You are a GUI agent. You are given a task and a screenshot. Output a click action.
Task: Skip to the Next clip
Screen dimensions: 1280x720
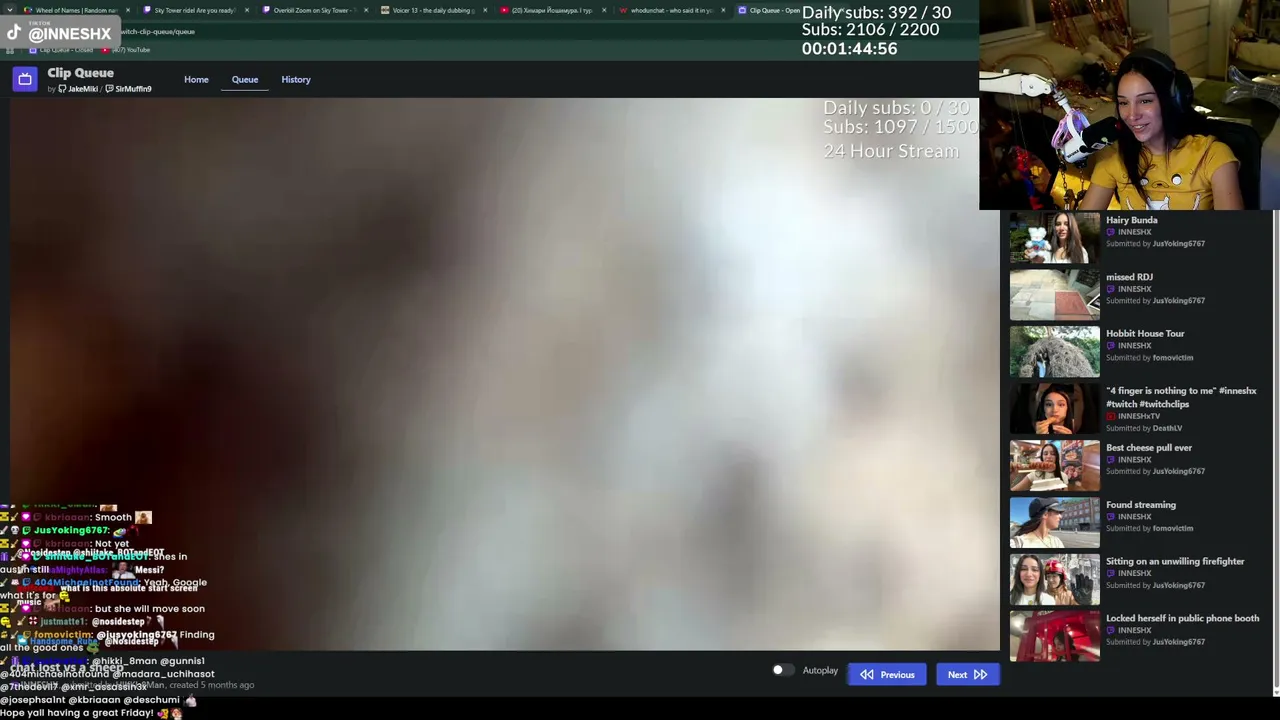pyautogui.click(x=967, y=674)
